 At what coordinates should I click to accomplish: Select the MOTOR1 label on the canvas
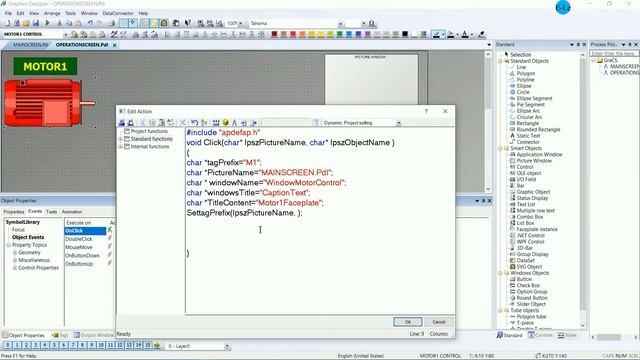point(45,67)
